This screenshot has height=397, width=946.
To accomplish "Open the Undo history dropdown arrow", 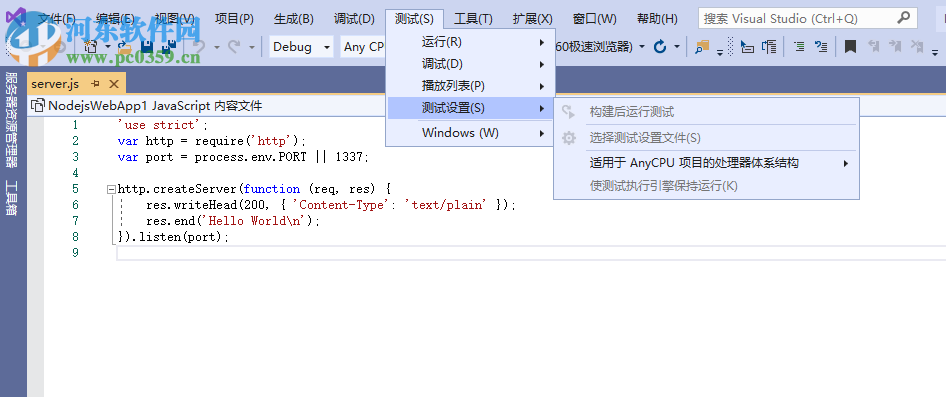I will (x=217, y=47).
